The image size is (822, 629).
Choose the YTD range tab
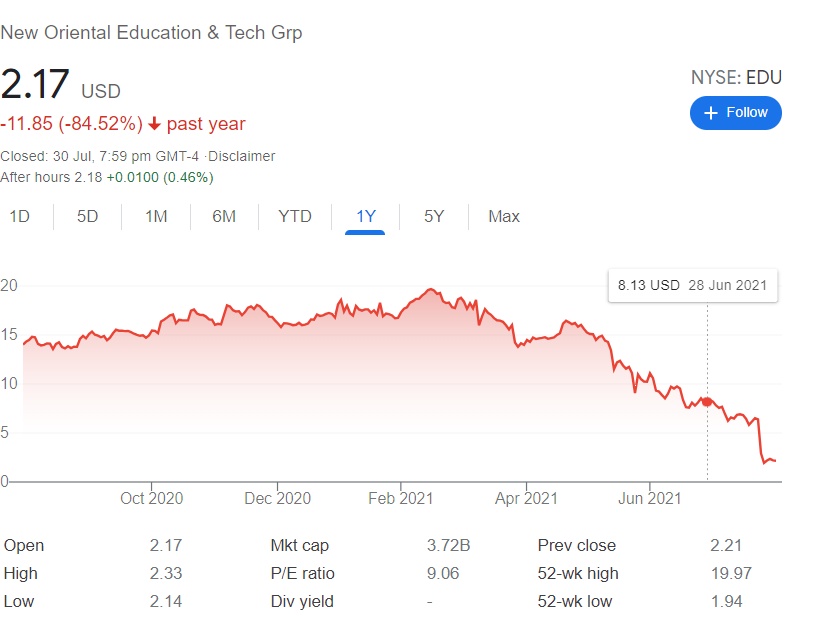[x=295, y=216]
